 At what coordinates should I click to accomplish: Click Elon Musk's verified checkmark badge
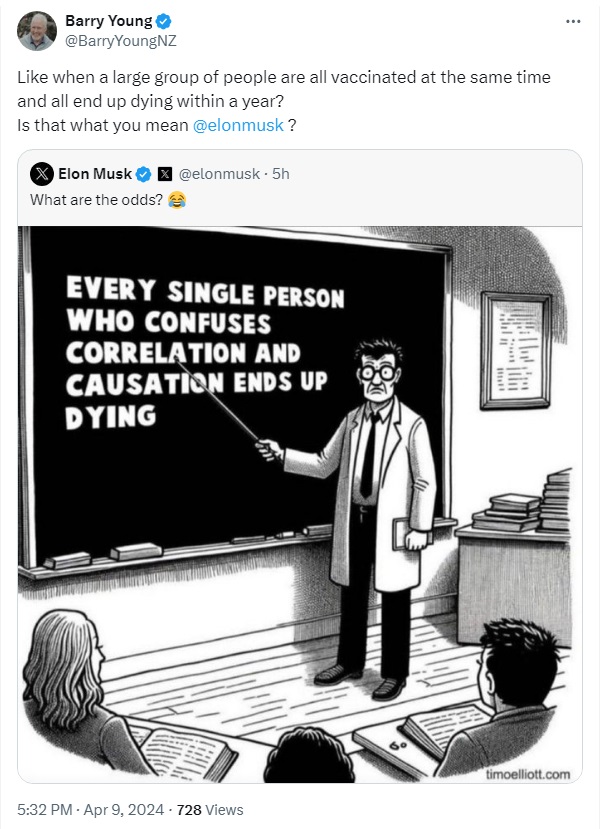144,174
